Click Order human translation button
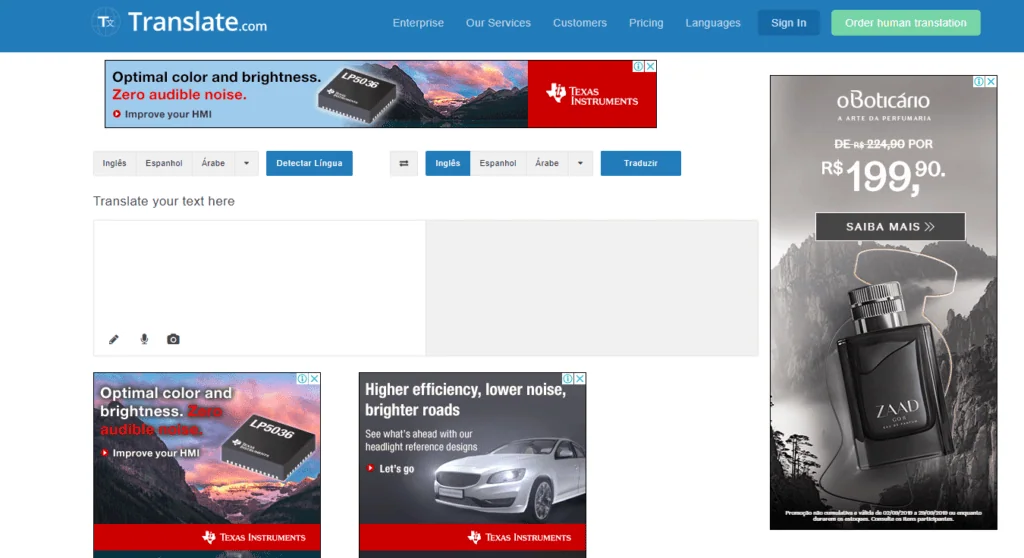Viewport: 1024px width, 558px height. [906, 23]
